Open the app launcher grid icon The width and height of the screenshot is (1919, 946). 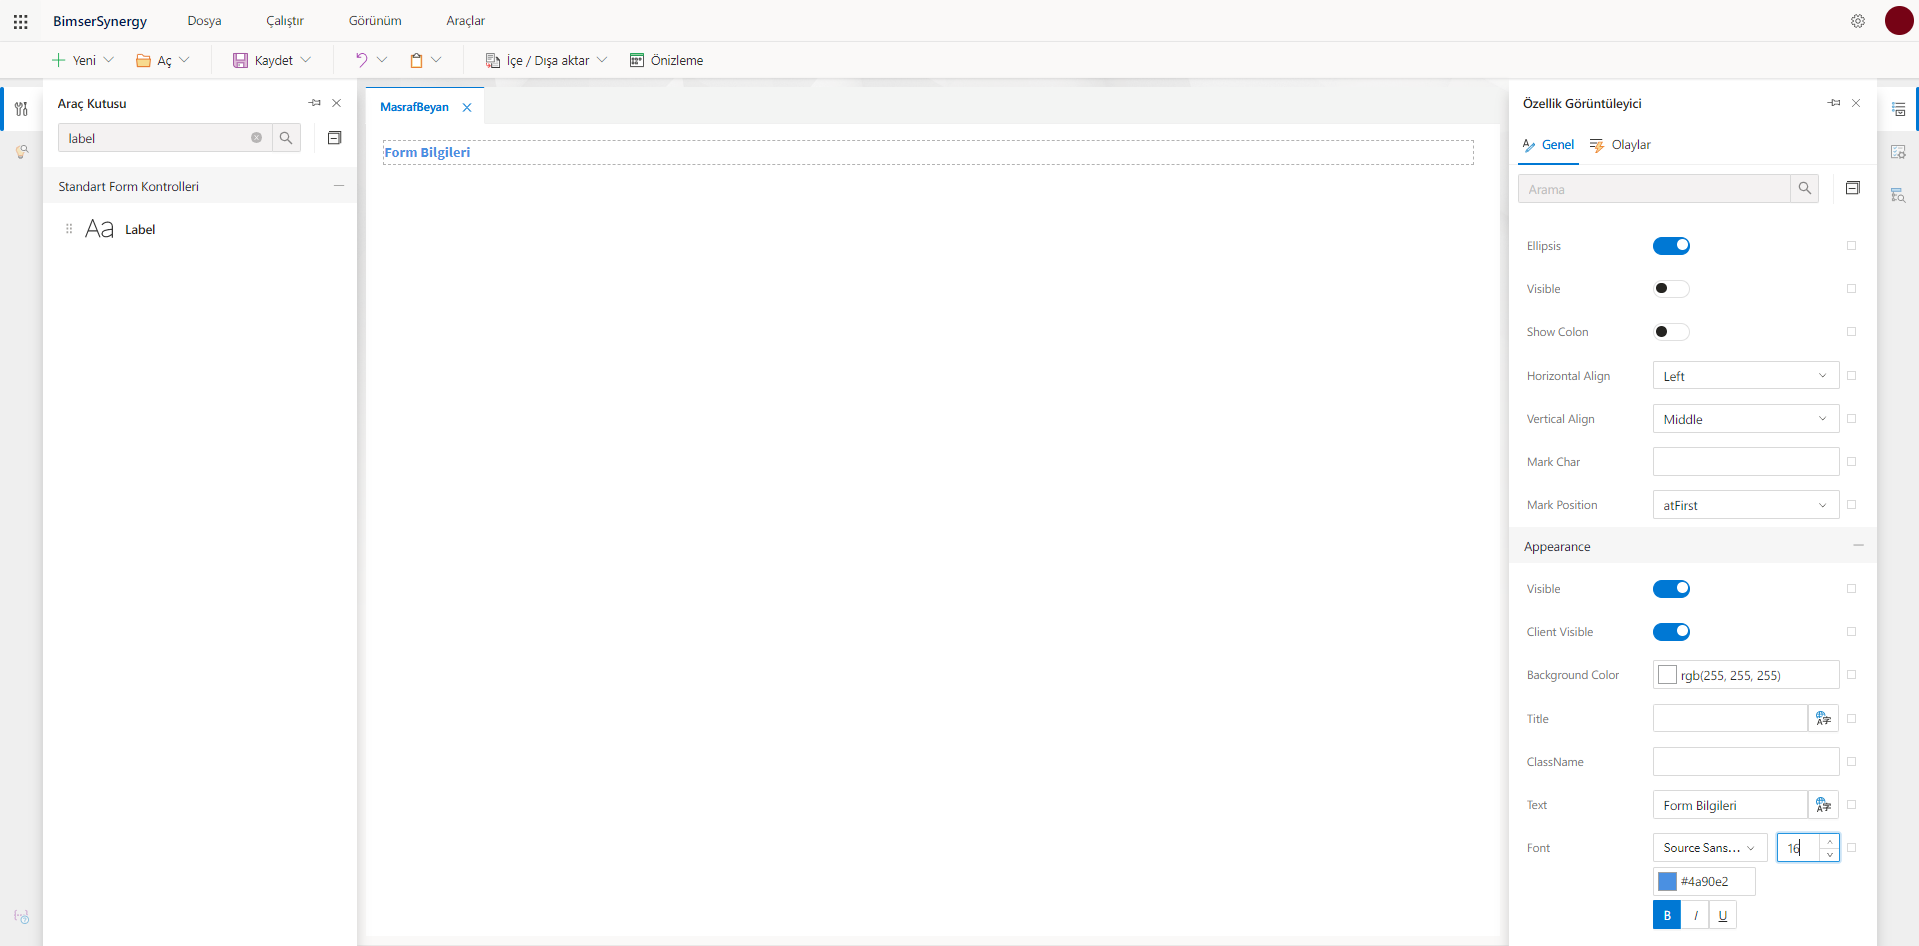(21, 21)
